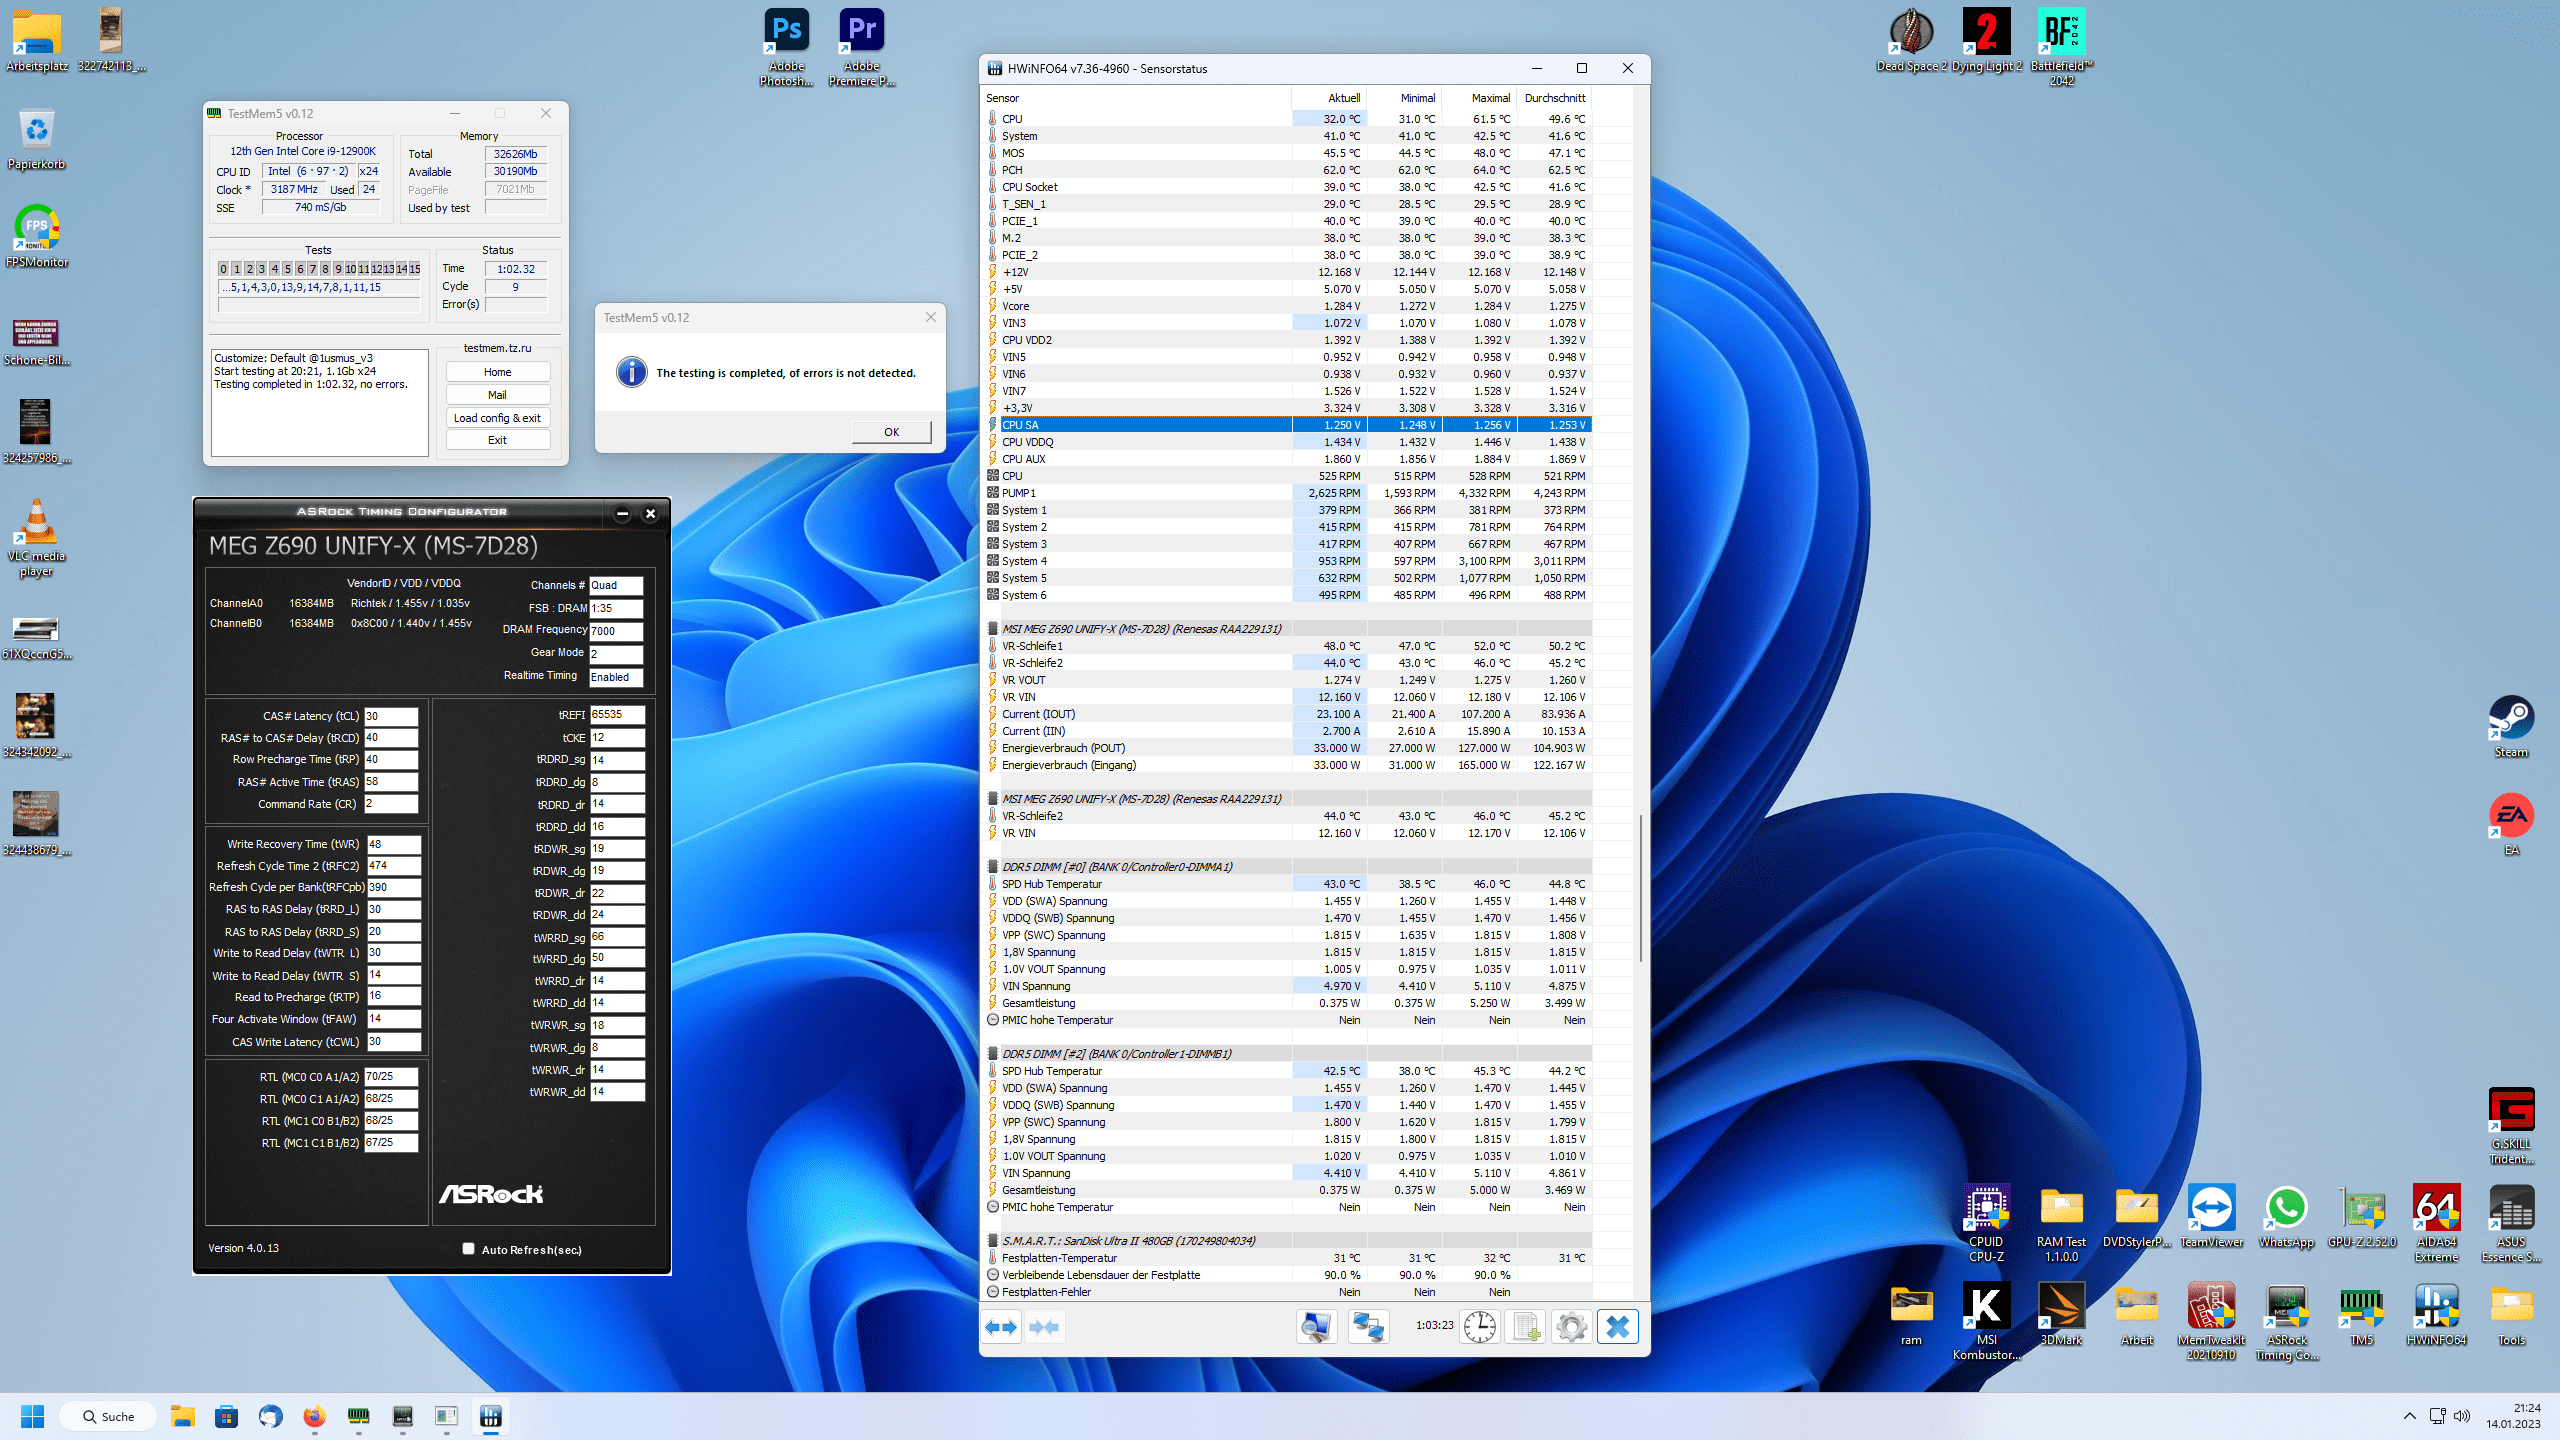Select the MemTweakIt desktop icon

coord(2211,1322)
